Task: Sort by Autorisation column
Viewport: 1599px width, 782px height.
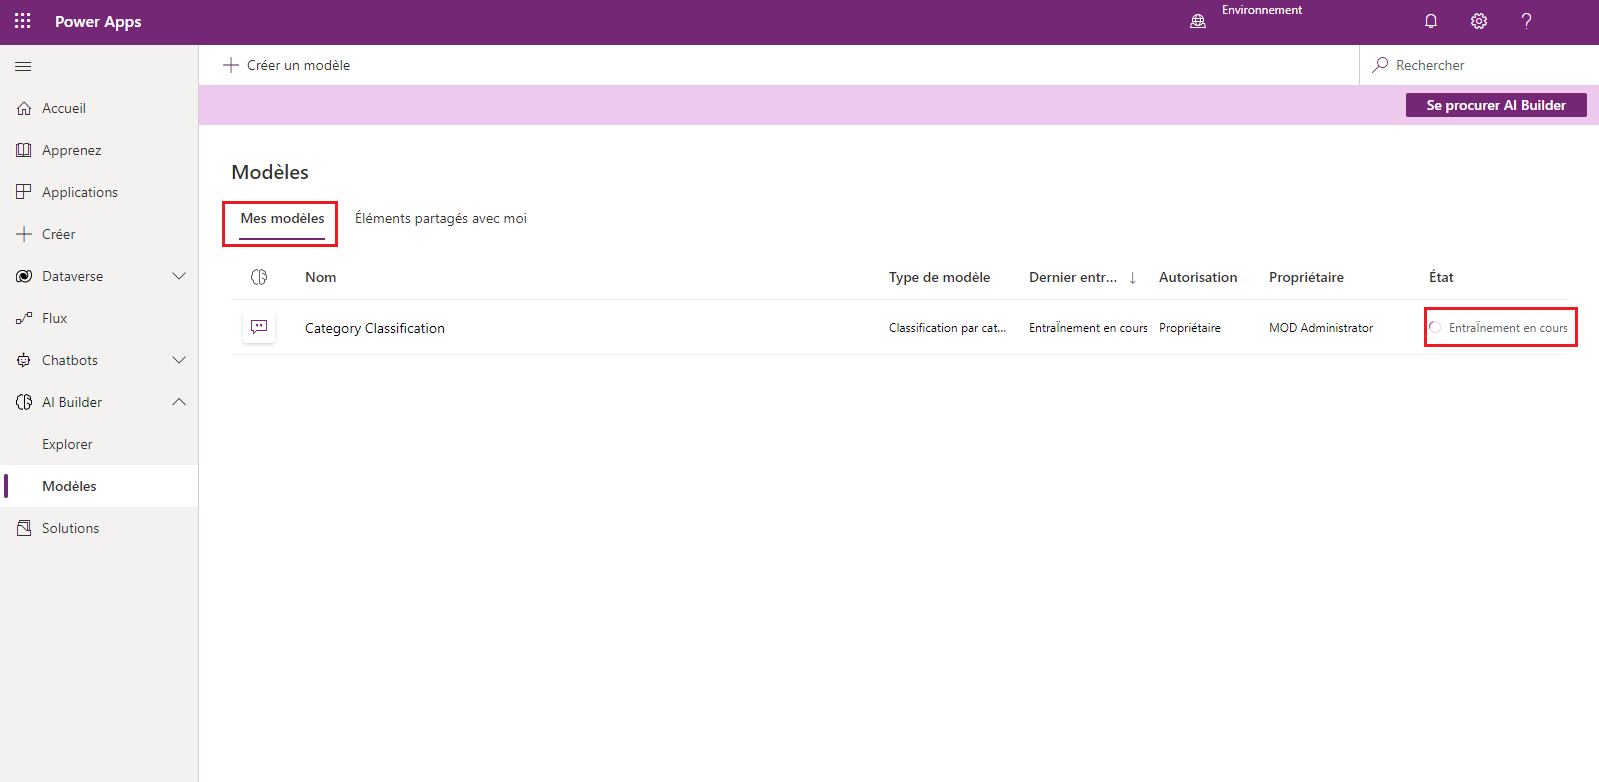Action: pyautogui.click(x=1198, y=277)
